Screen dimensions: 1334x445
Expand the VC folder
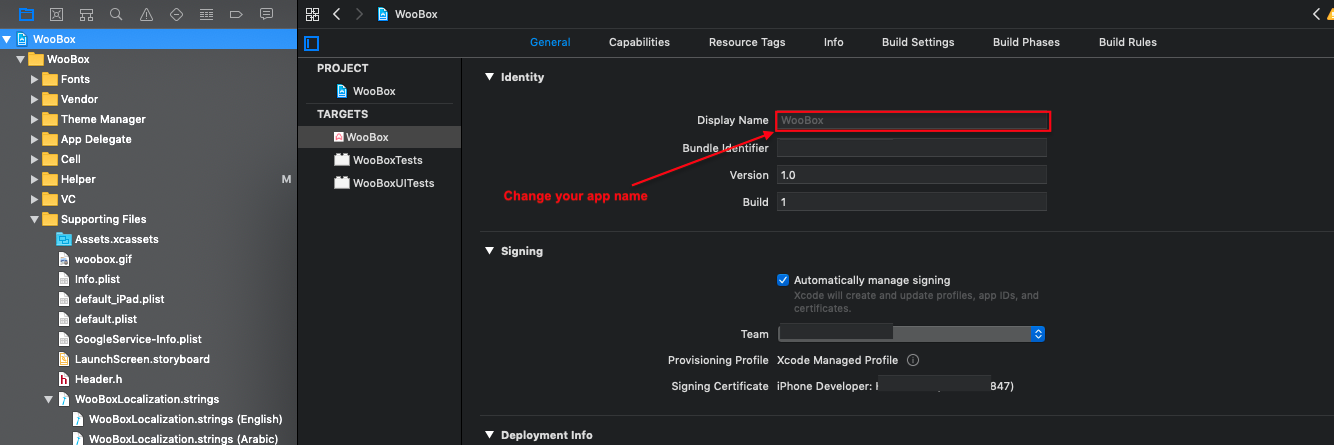(35, 199)
